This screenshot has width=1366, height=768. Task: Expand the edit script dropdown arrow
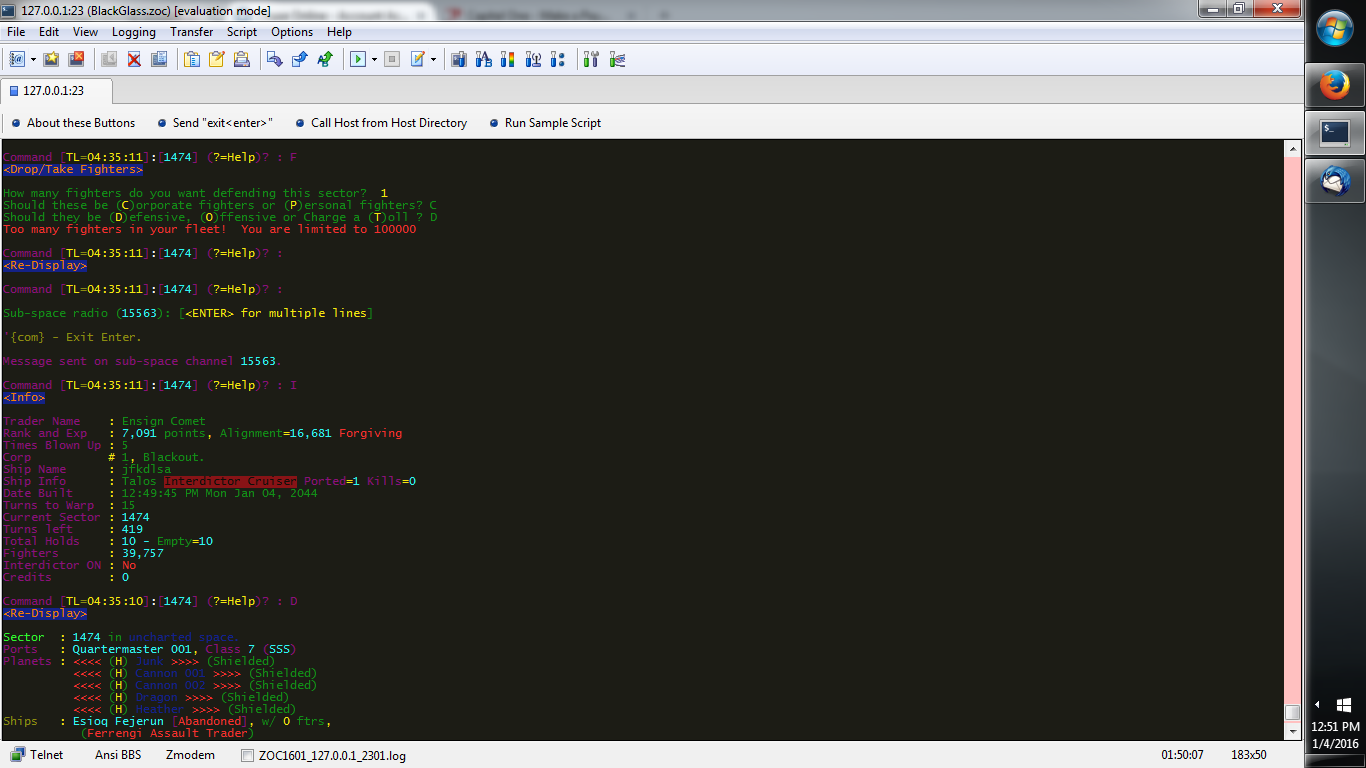pyautogui.click(x=433, y=59)
